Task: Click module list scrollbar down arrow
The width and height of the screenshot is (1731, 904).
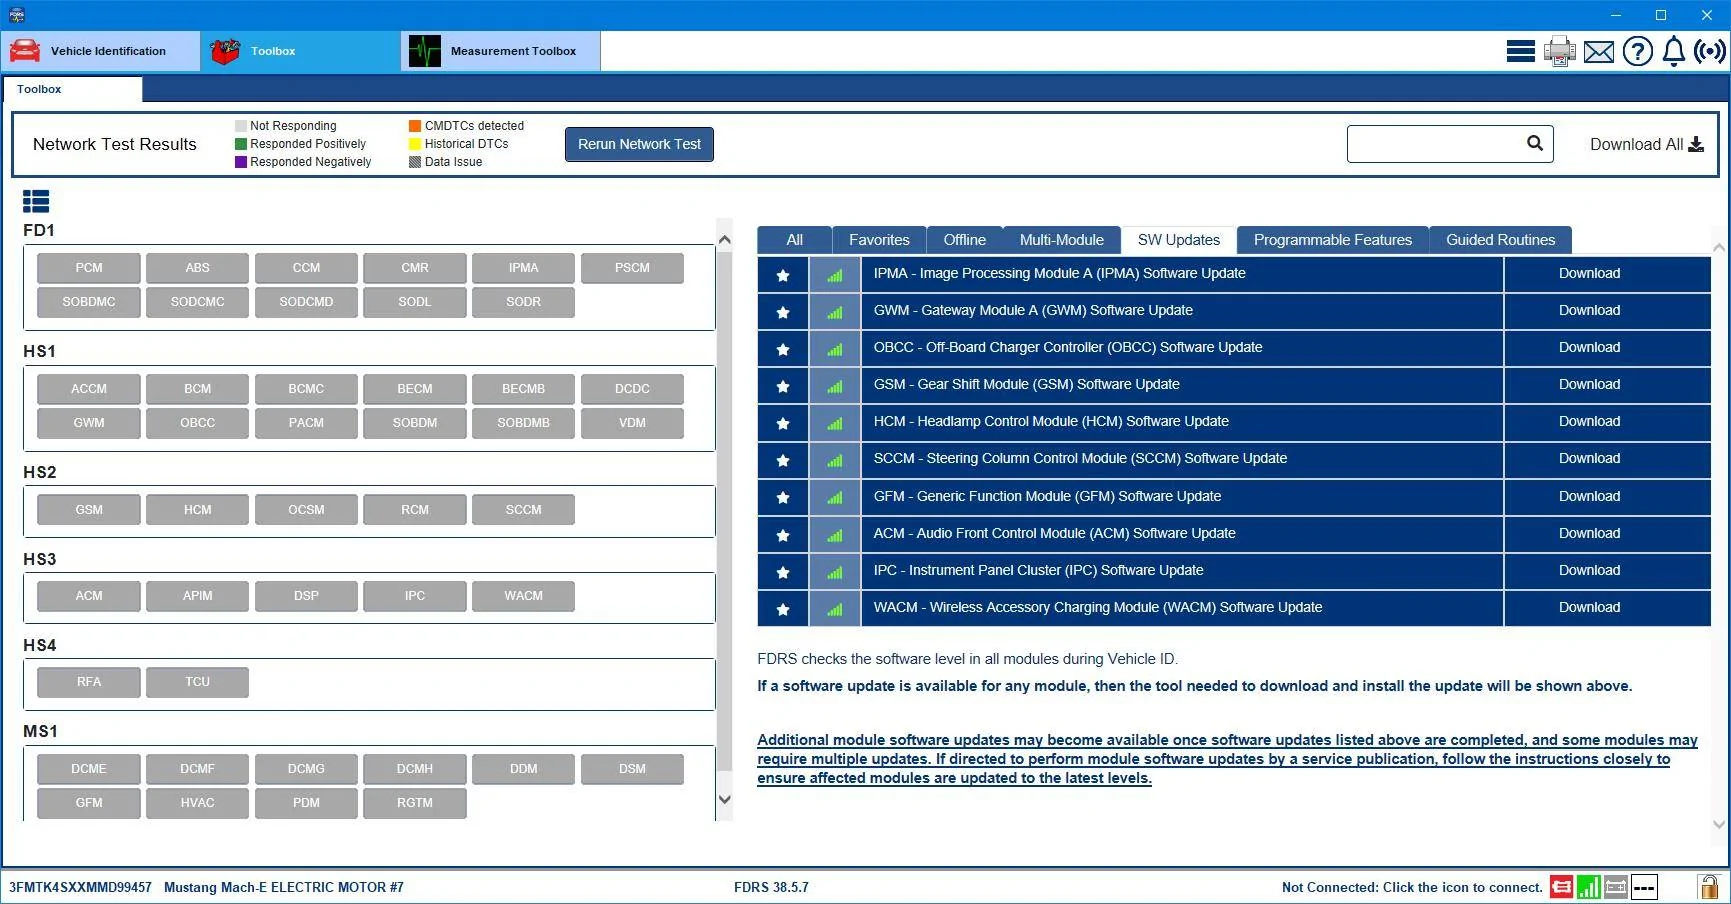Action: (x=725, y=799)
